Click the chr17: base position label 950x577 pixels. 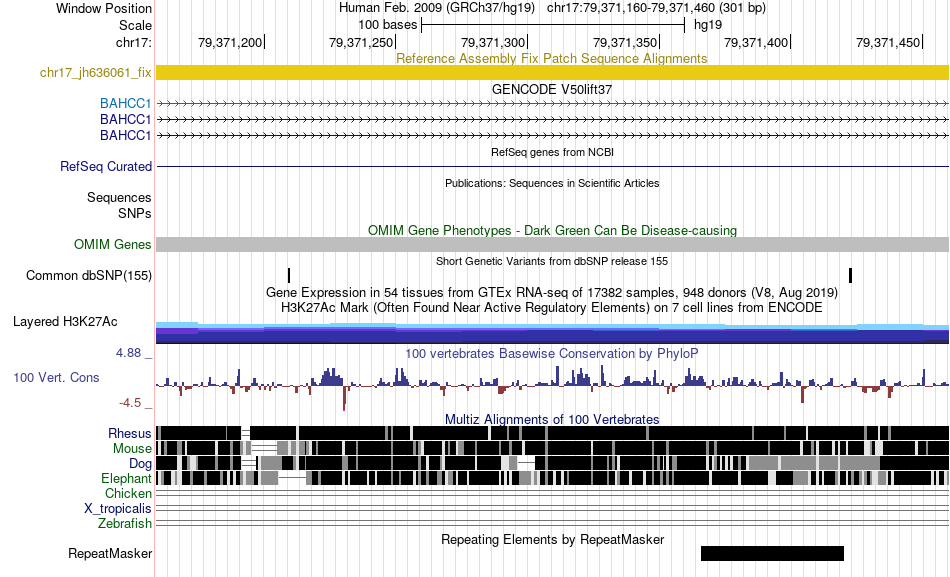133,42
